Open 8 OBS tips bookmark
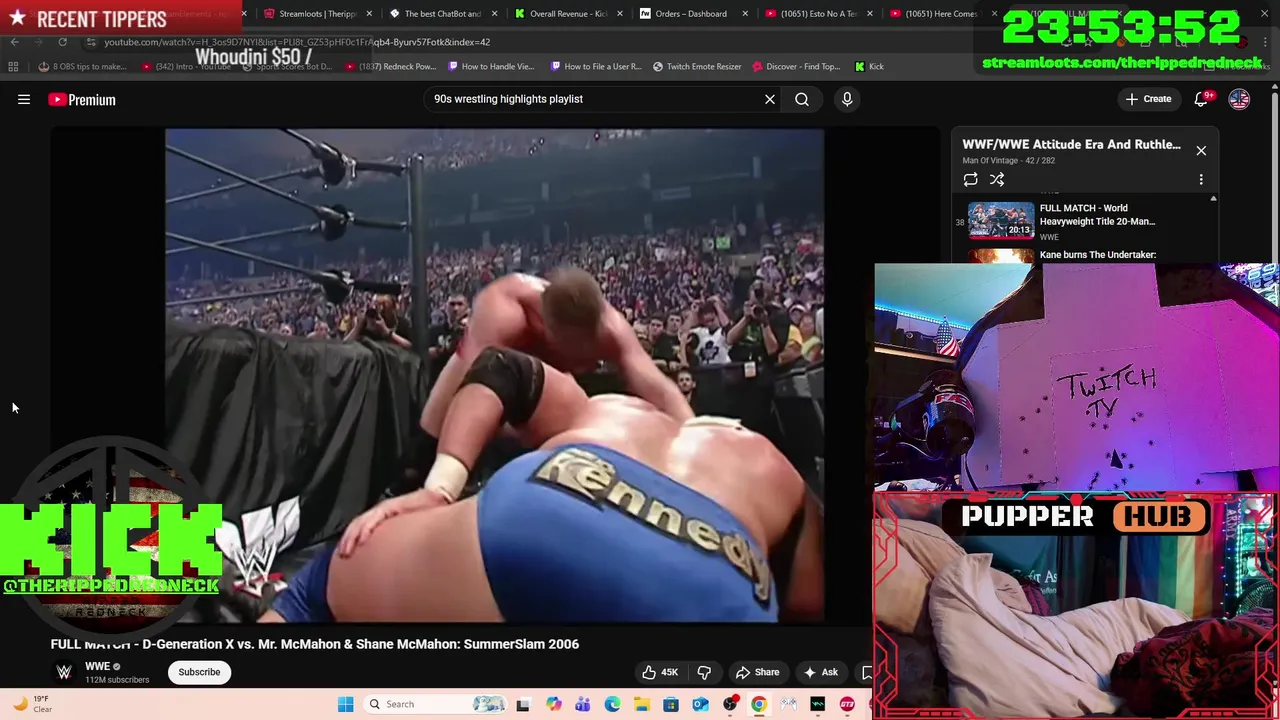Screen dimensions: 1280x720 [x=83, y=66]
